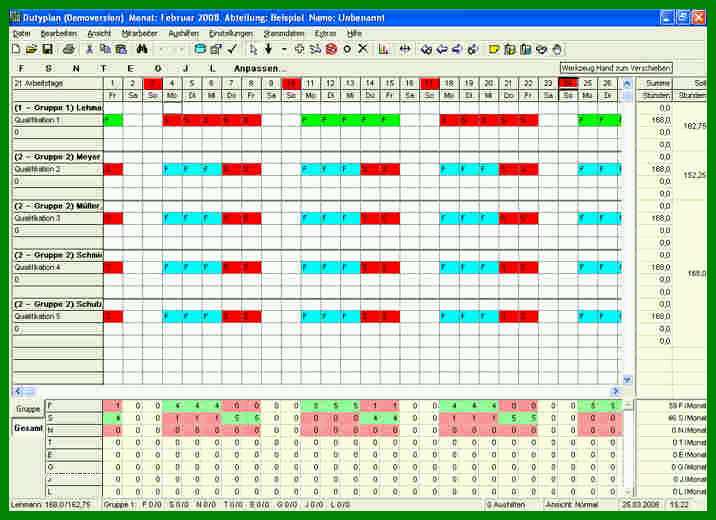
Task: Save the plan with the floppy disk icon
Action: (x=47, y=49)
